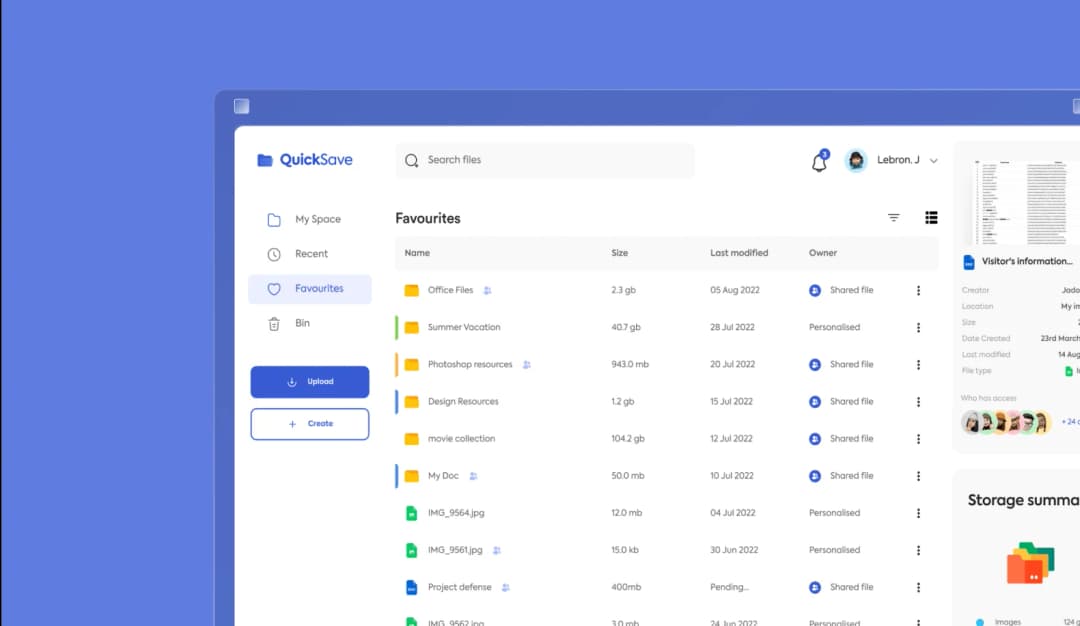Viewport: 1080px width, 626px height.
Task: Select My Space in the sidebar
Action: 300,218
